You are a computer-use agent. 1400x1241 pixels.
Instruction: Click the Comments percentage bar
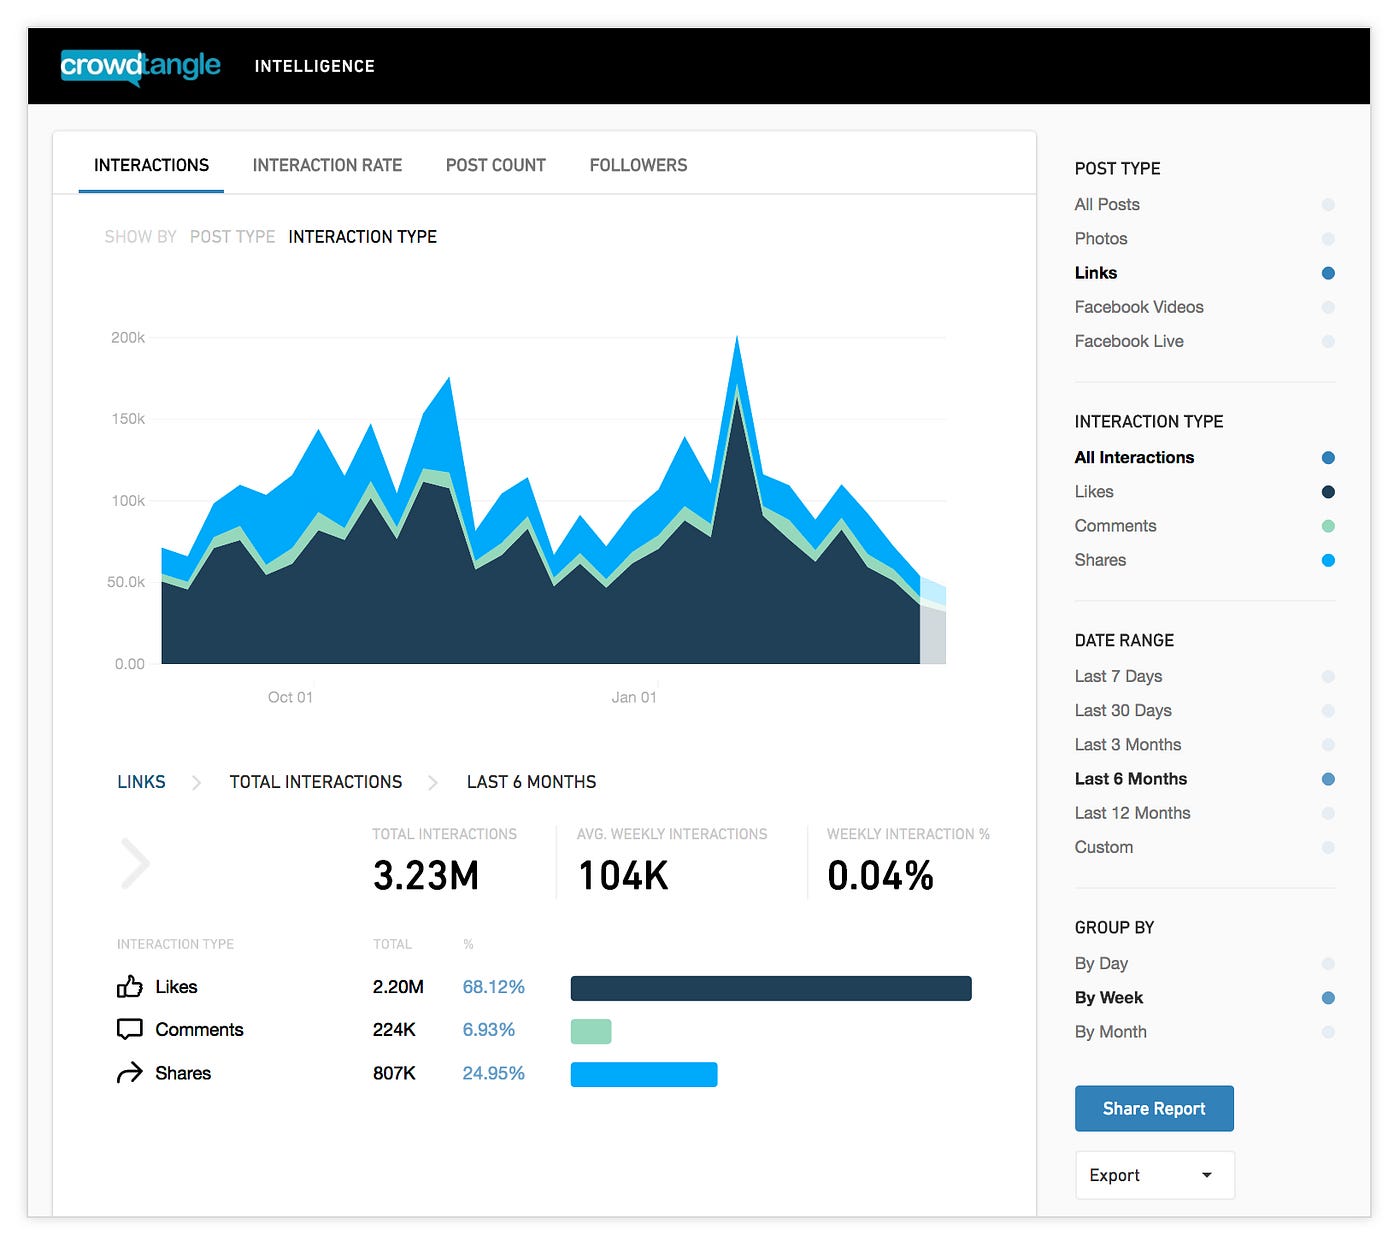pos(591,1031)
